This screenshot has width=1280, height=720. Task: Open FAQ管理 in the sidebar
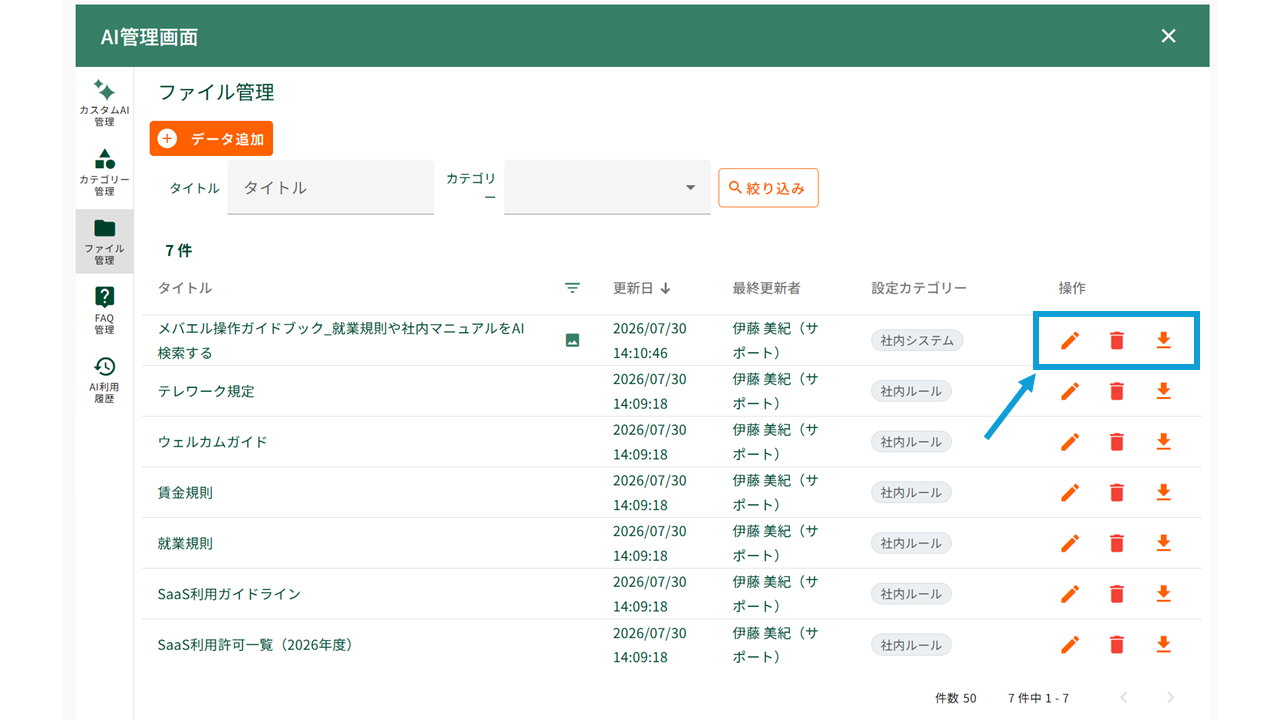[x=104, y=310]
